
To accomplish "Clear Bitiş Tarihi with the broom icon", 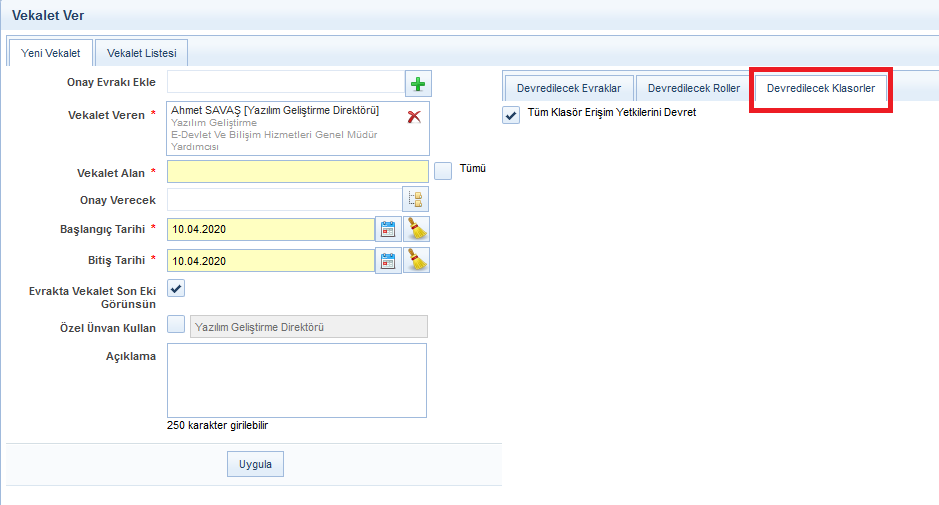I will (416, 261).
